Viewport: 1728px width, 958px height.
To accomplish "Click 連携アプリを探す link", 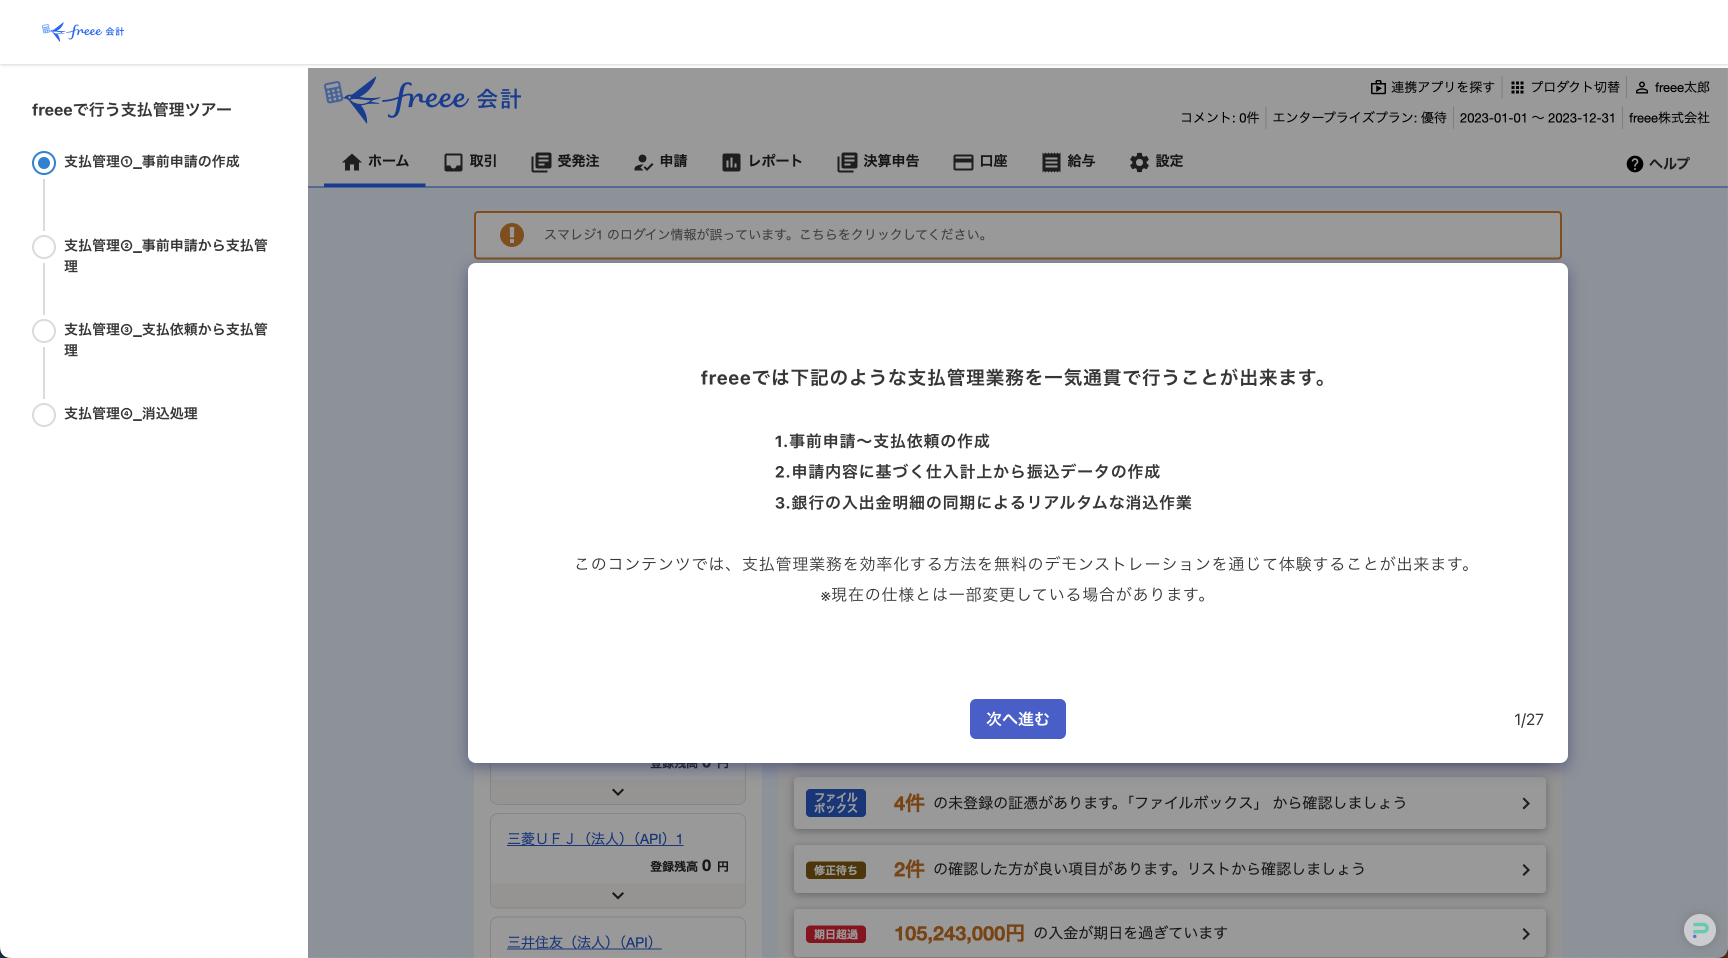I will pyautogui.click(x=1432, y=88).
